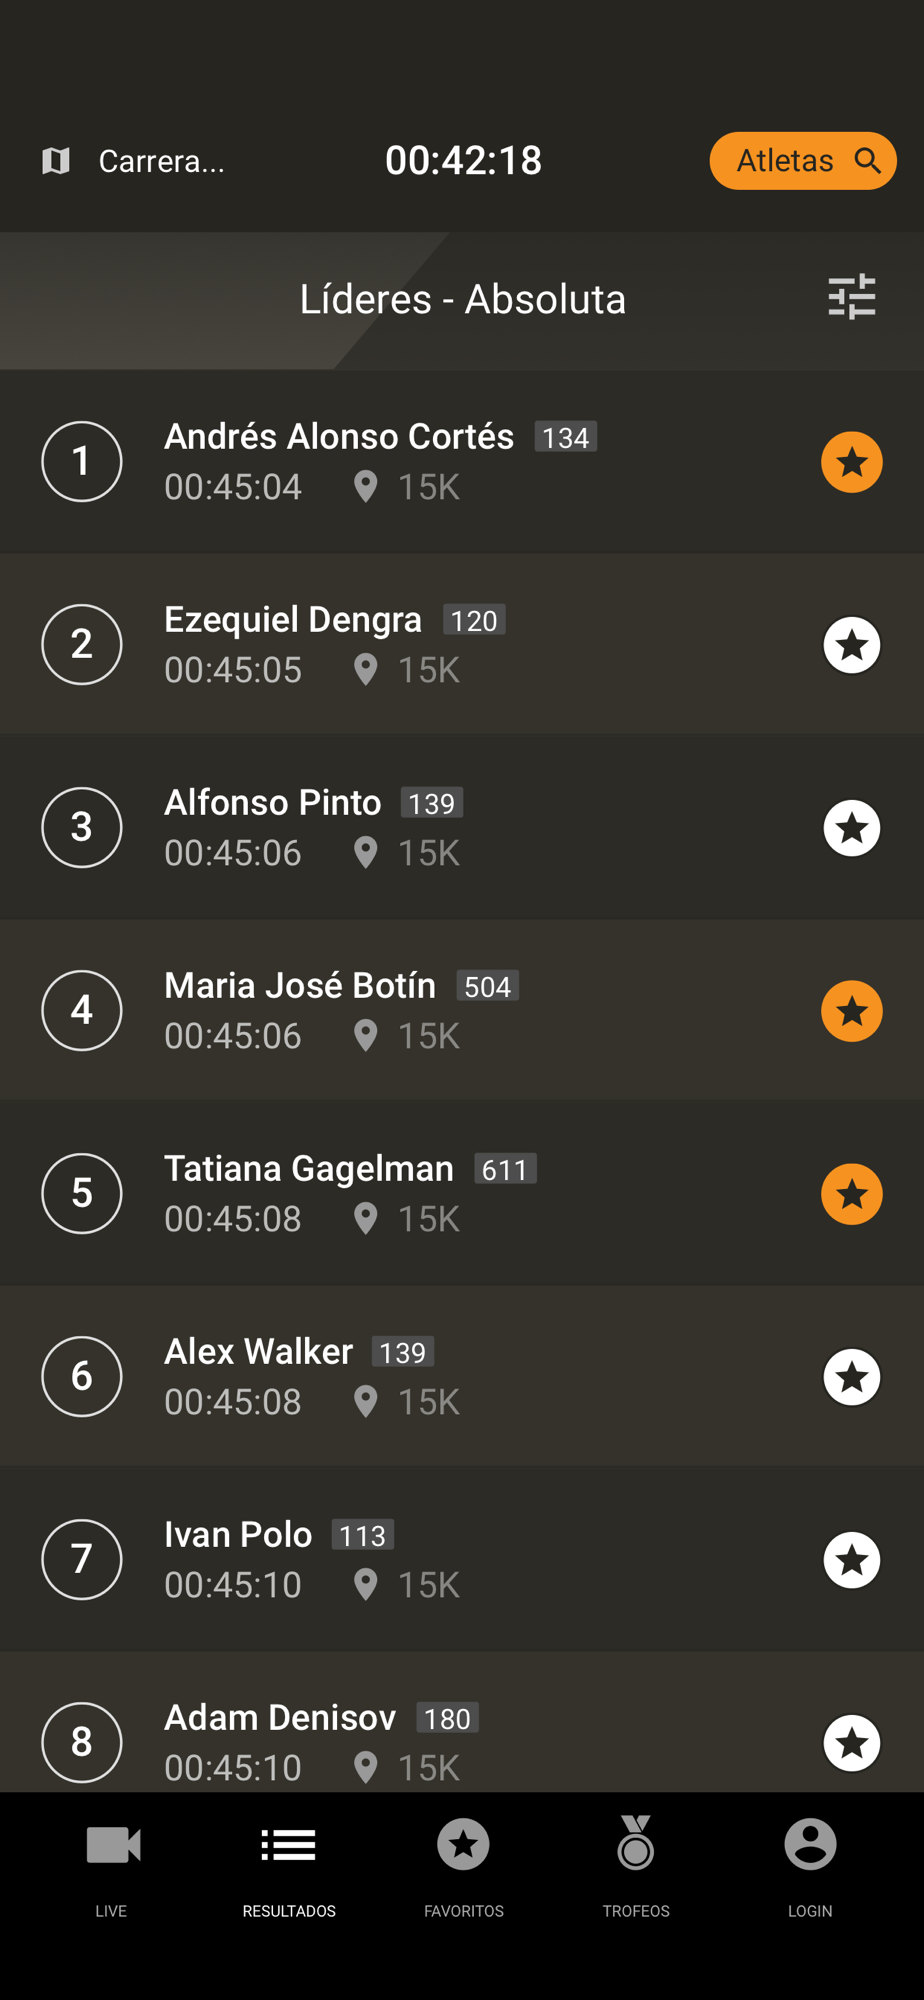Tap the 00:42:18 race clock
This screenshot has width=924, height=2000.
pos(463,161)
